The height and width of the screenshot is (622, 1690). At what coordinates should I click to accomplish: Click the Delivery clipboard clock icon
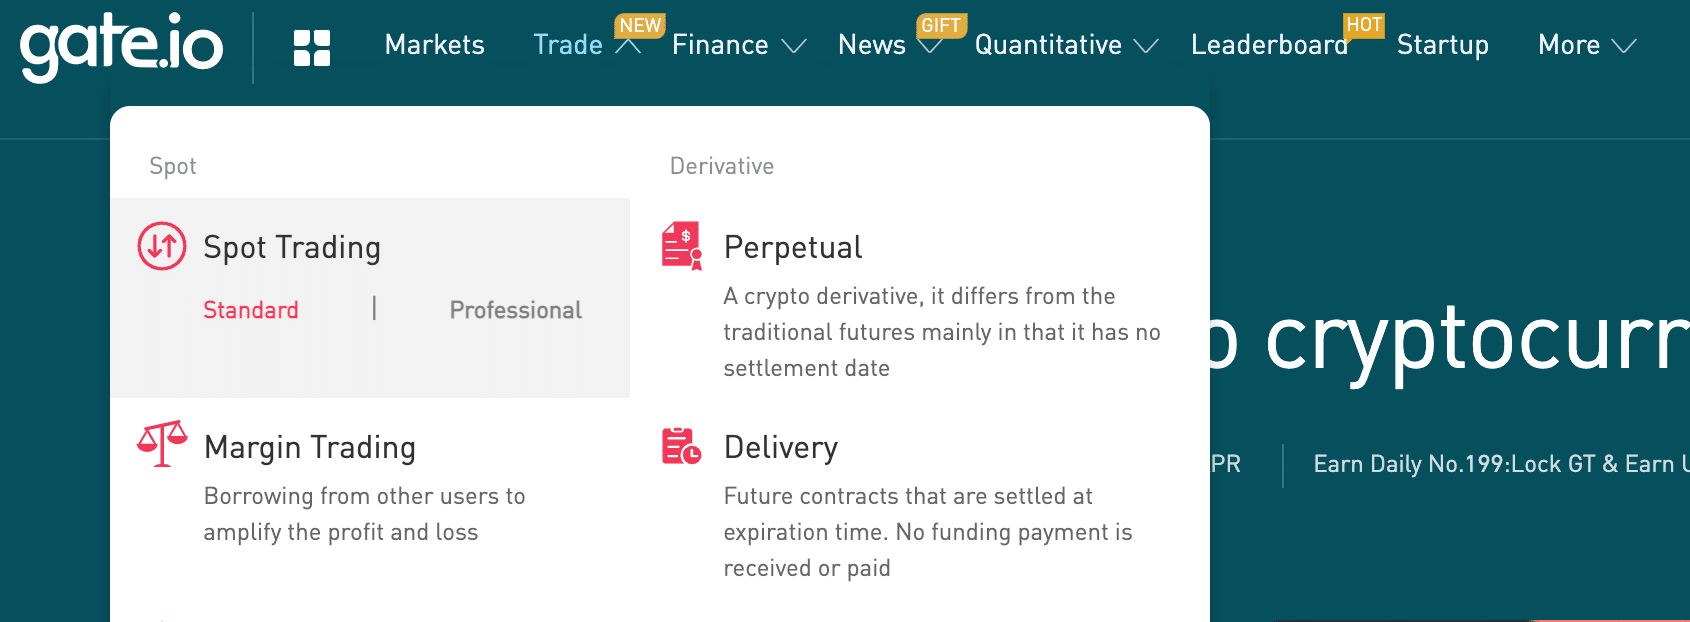[x=682, y=446]
